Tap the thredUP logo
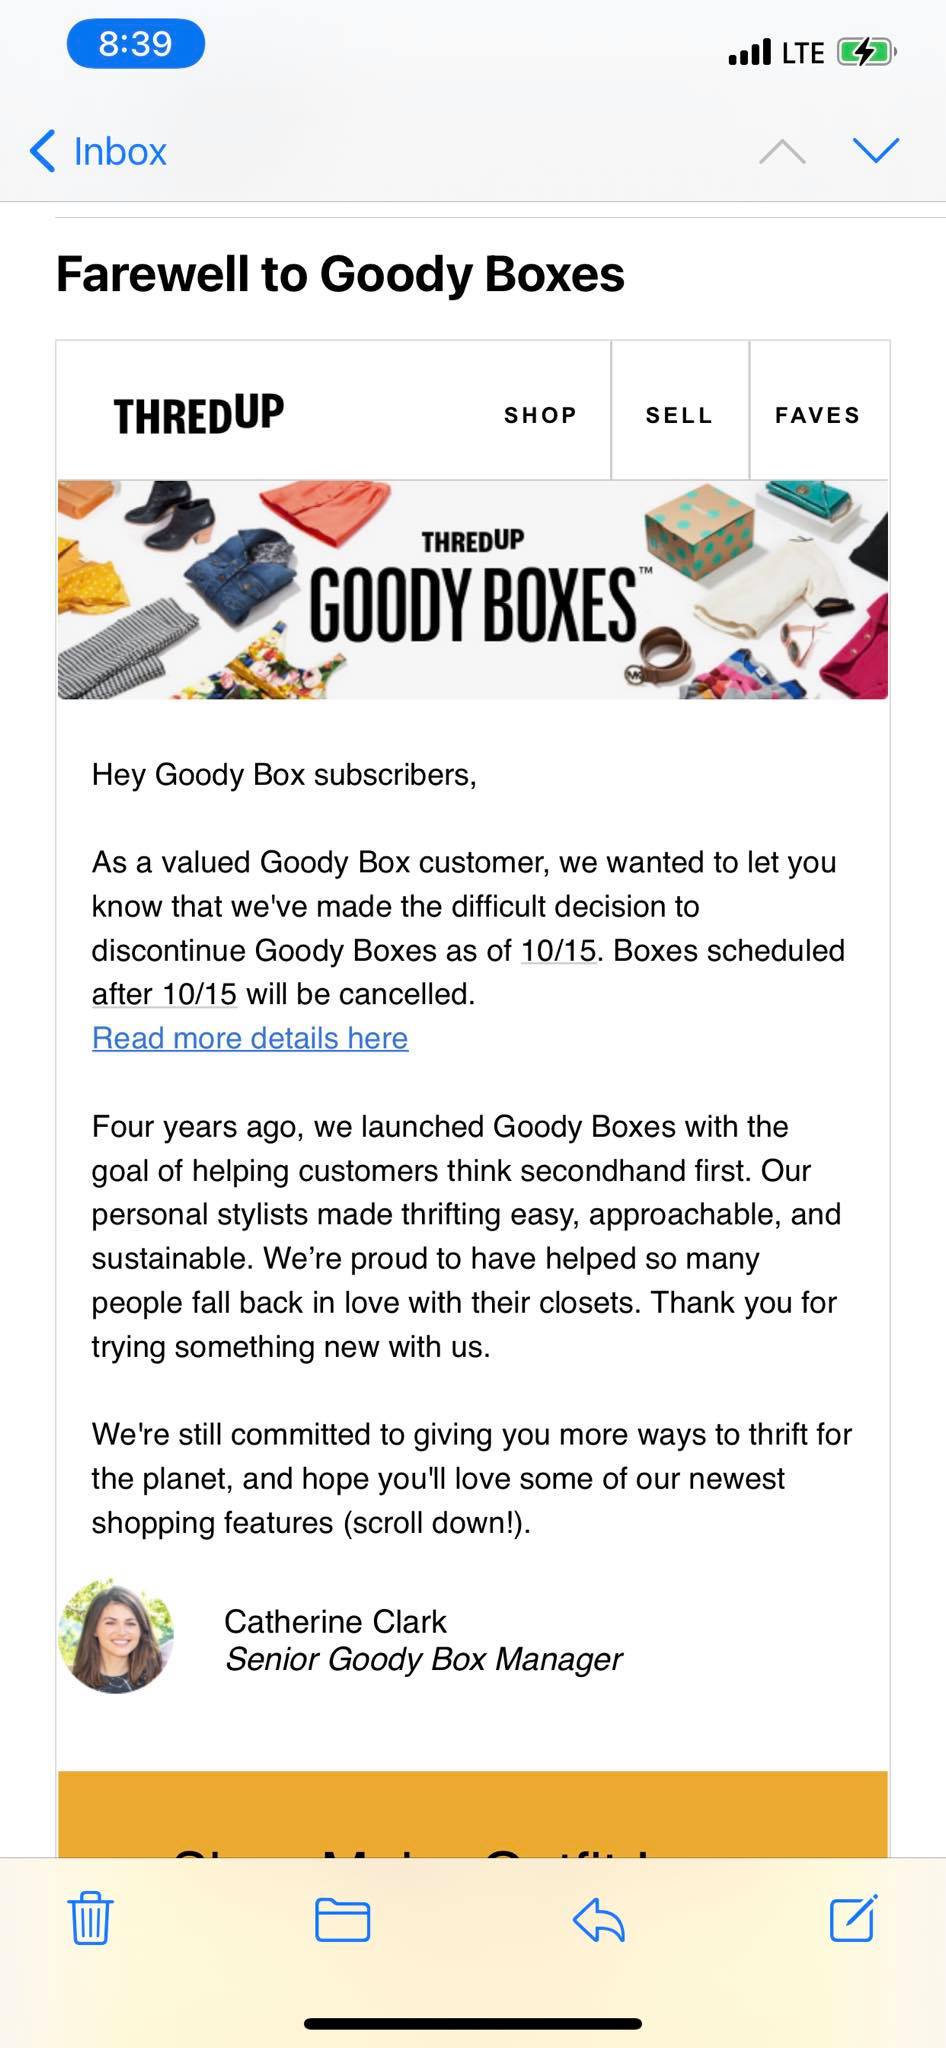This screenshot has width=946, height=2048. 196,412
